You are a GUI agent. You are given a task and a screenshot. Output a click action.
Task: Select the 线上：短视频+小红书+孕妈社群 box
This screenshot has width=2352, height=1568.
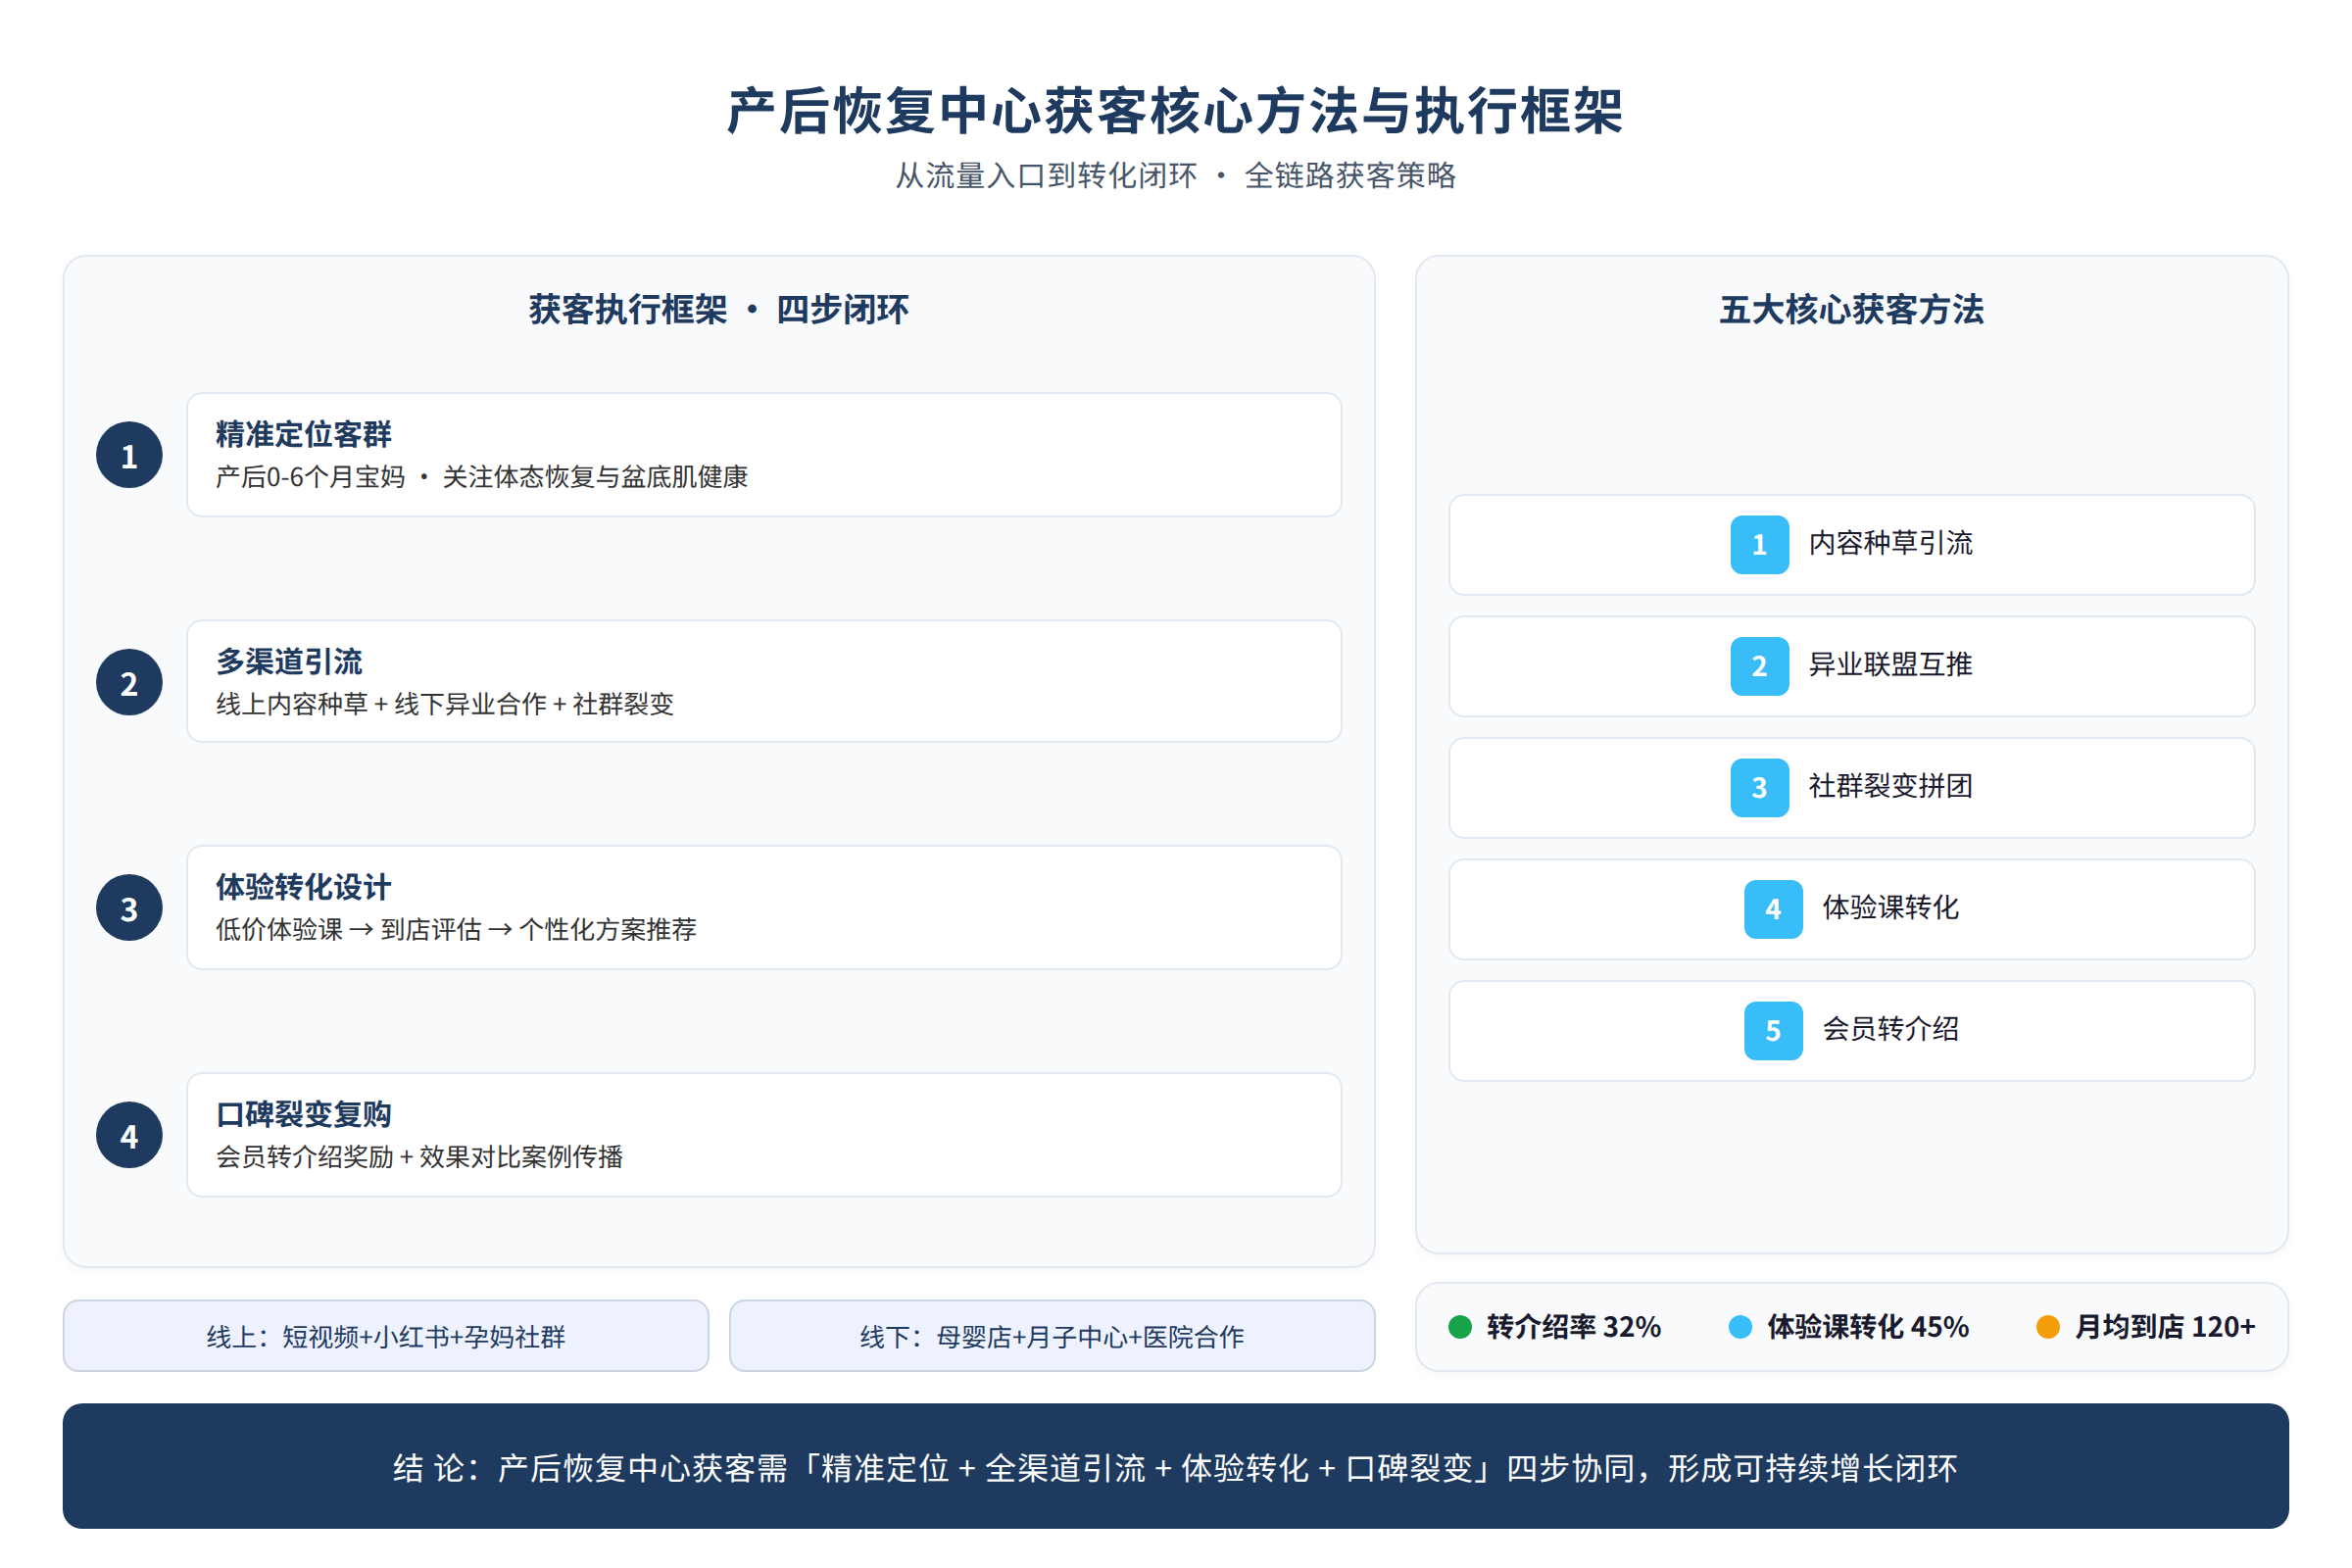[386, 1336]
